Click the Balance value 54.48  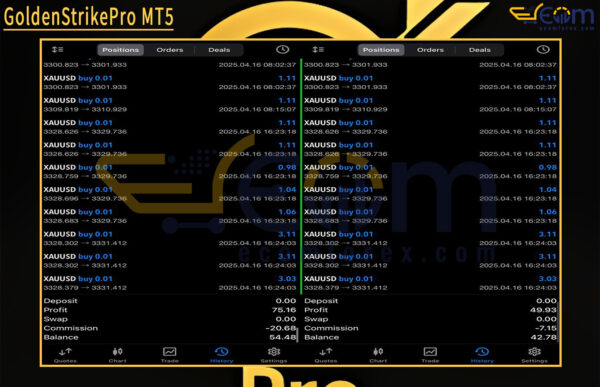(x=283, y=337)
